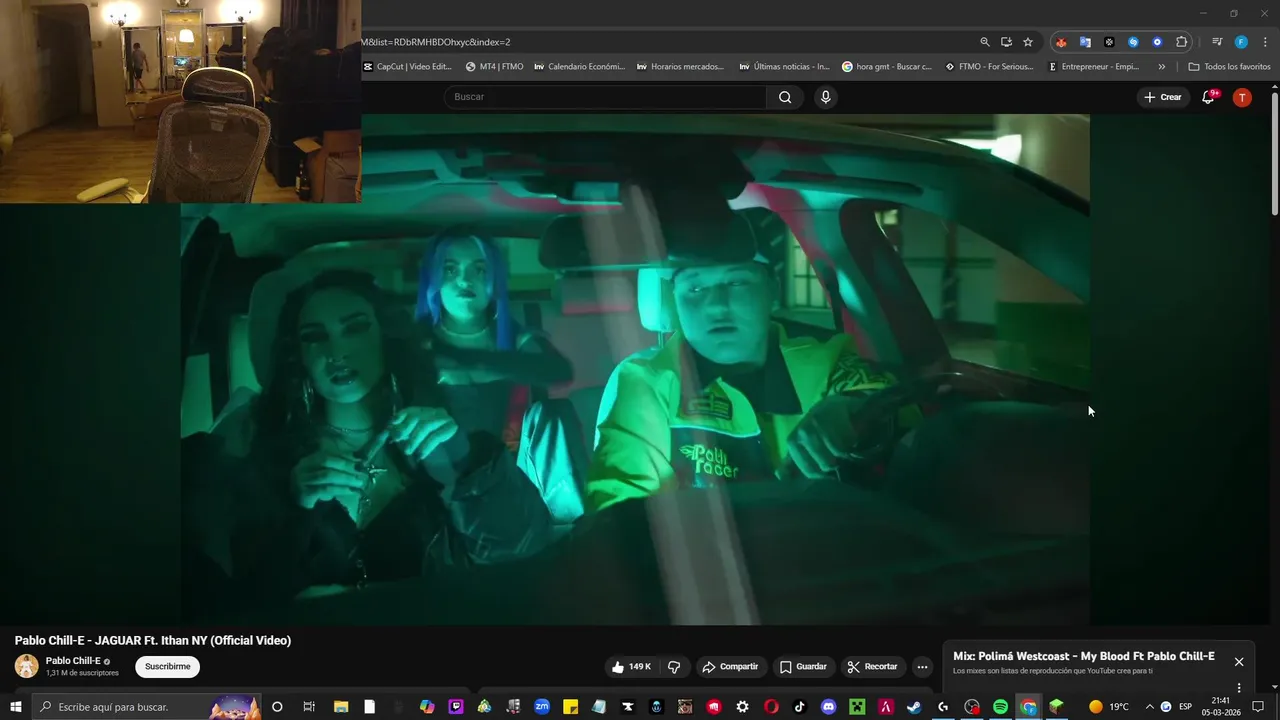The image size is (1280, 720).
Task: Focus the YouTube Buscar search field
Action: tap(605, 97)
